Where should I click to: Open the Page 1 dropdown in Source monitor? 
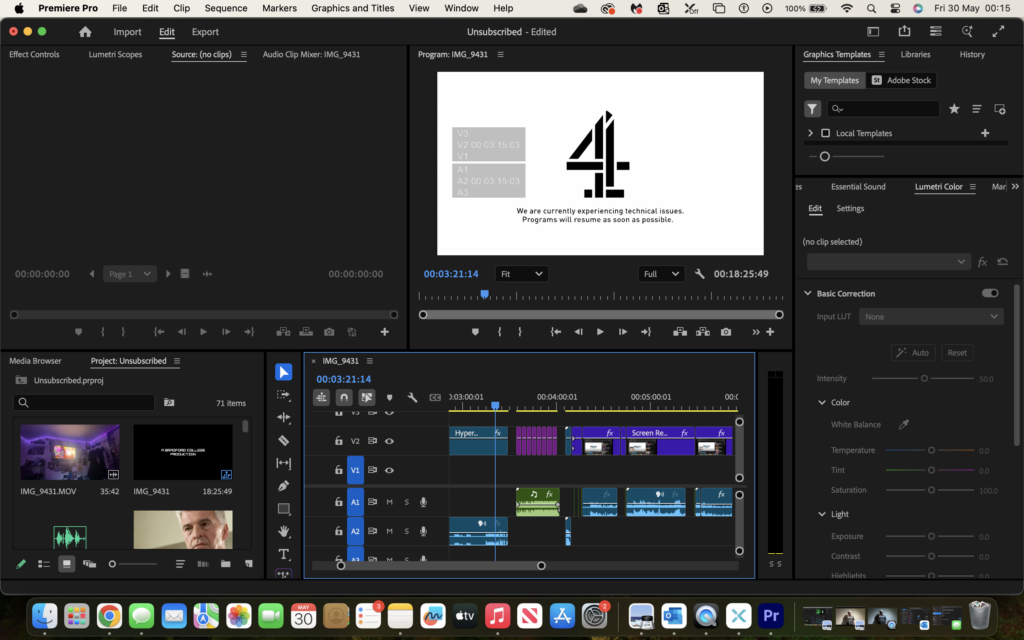pos(130,274)
